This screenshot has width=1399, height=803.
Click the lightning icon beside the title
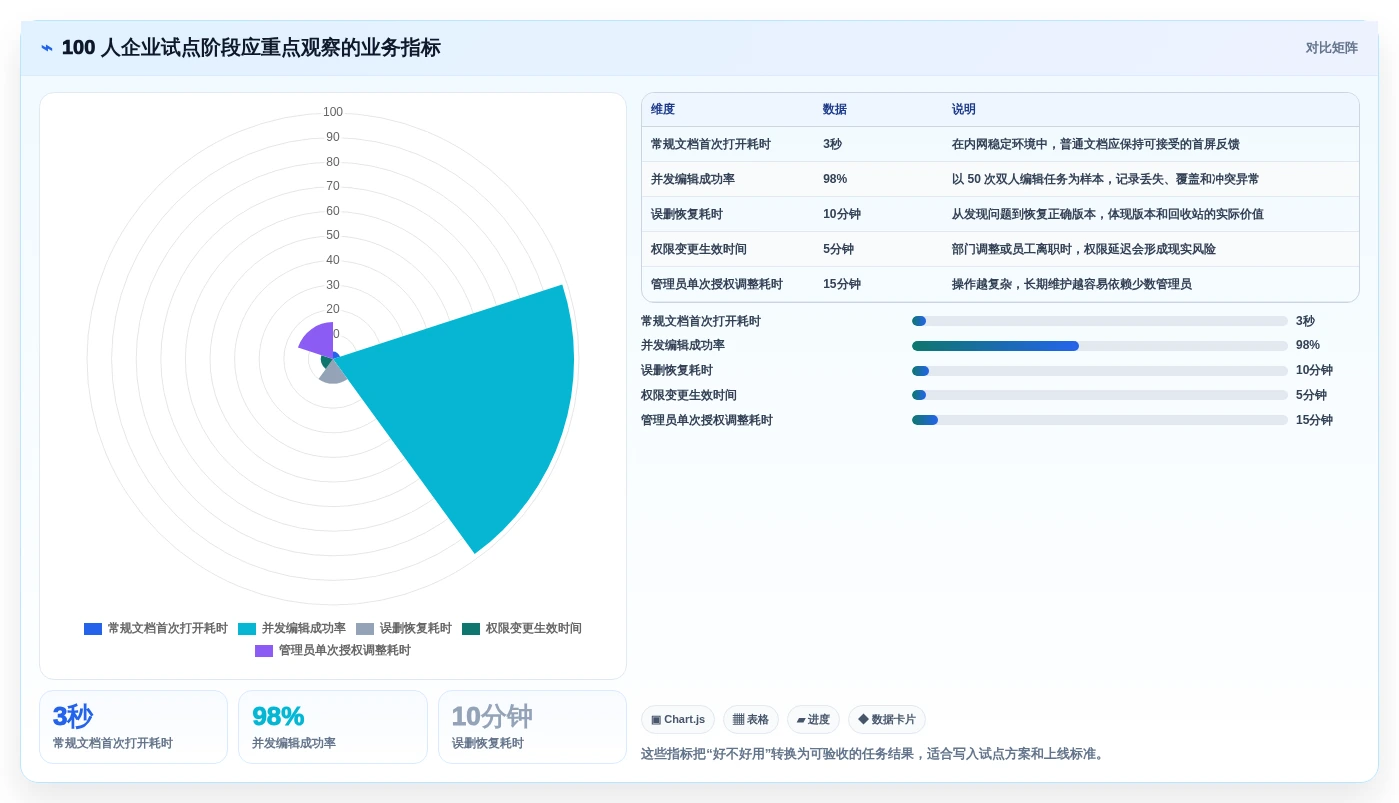click(47, 48)
